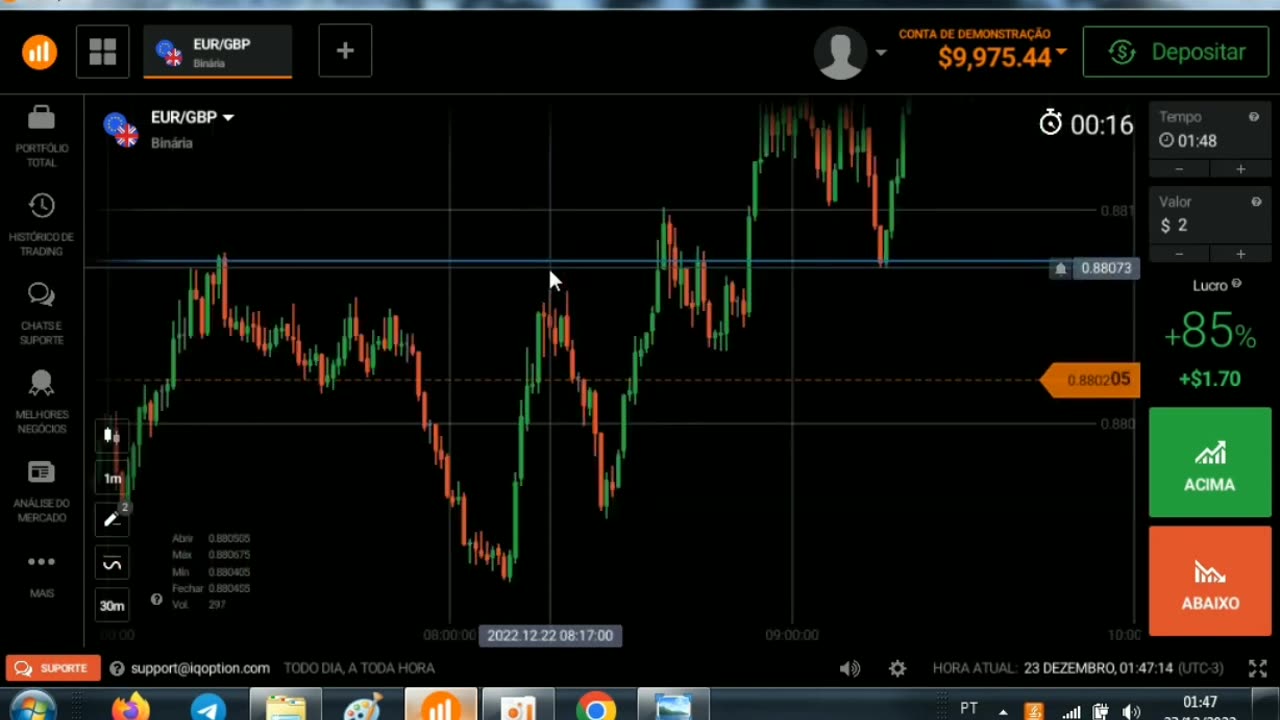
Task: Click the 2022.12.22 08:17:00 time label
Action: tap(550, 635)
